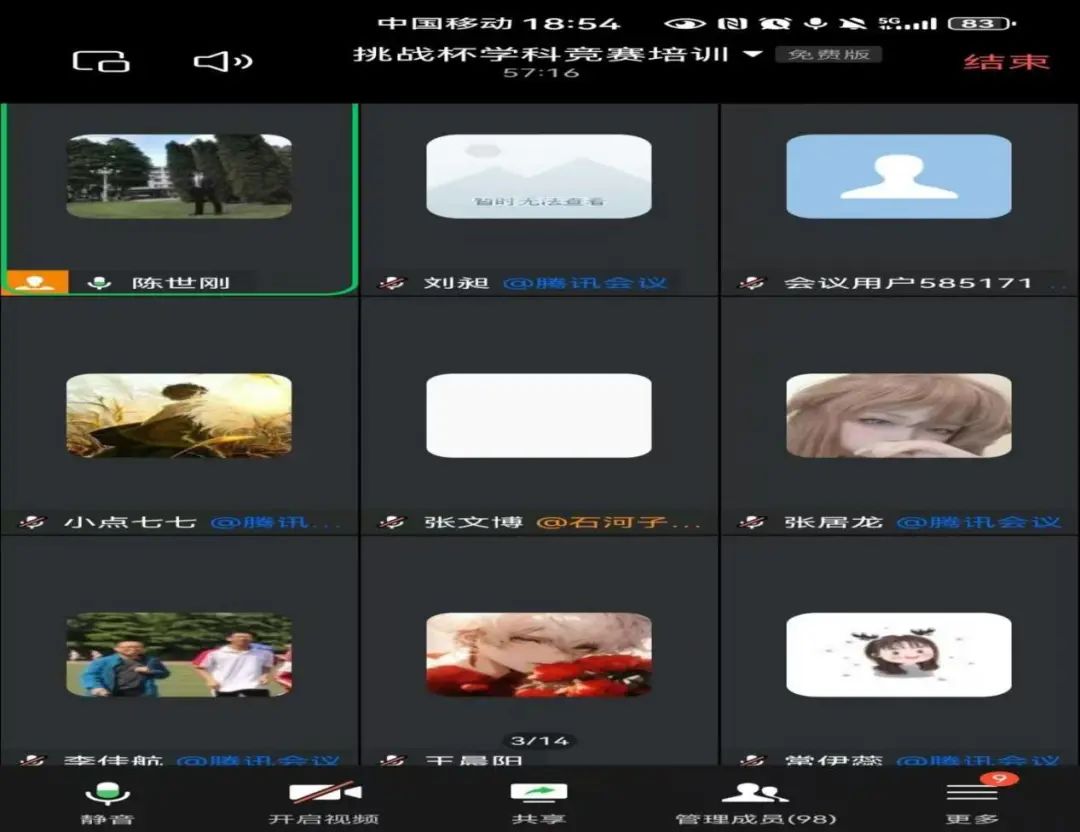Image resolution: width=1080 pixels, height=832 pixels.
Task: Tap the 3/14 page indicator
Action: pos(539,741)
